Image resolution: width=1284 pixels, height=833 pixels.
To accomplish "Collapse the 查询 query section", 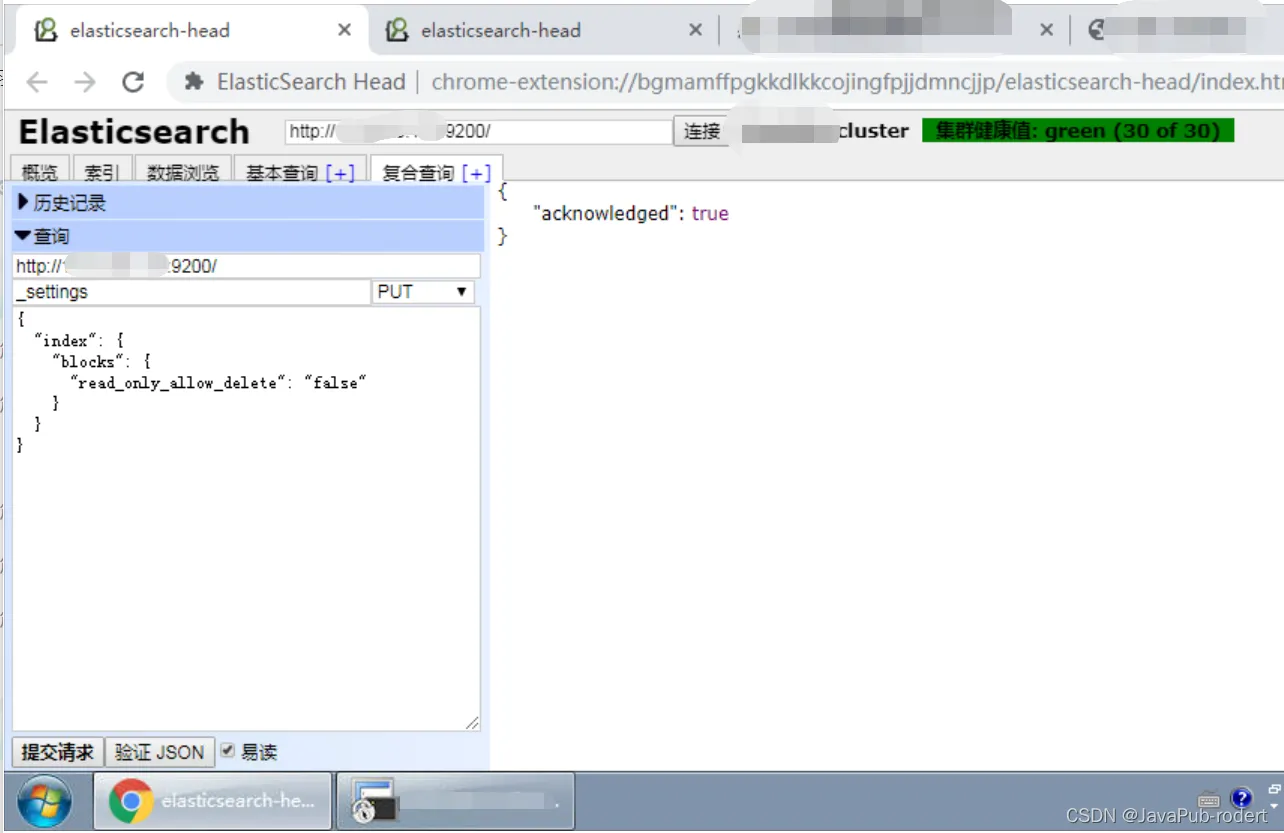I will (247, 236).
